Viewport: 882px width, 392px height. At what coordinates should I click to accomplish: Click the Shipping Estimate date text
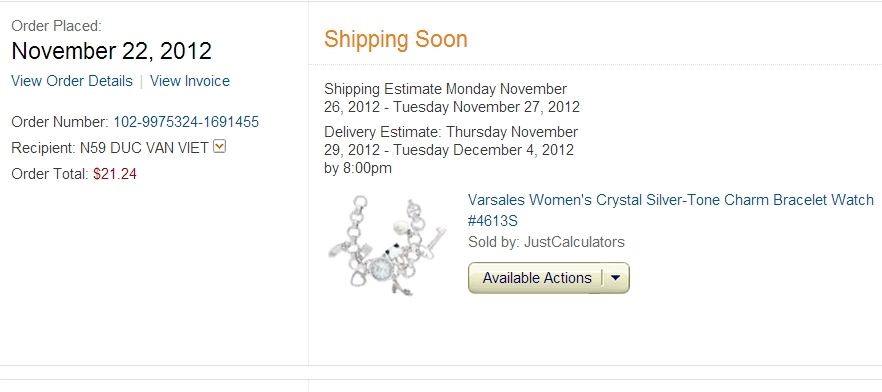tap(452, 98)
